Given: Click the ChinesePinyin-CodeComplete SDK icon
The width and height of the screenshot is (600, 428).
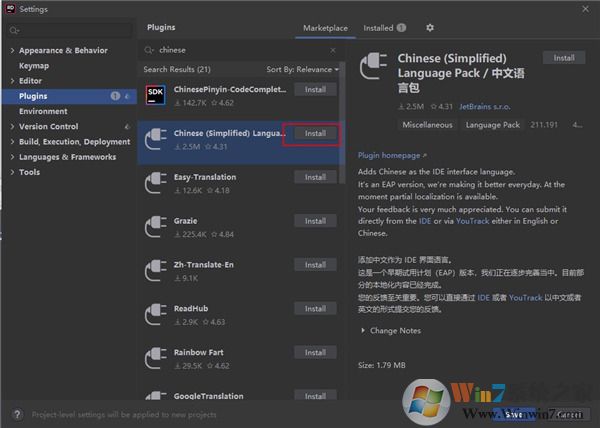Looking at the screenshot, I should (155, 95).
